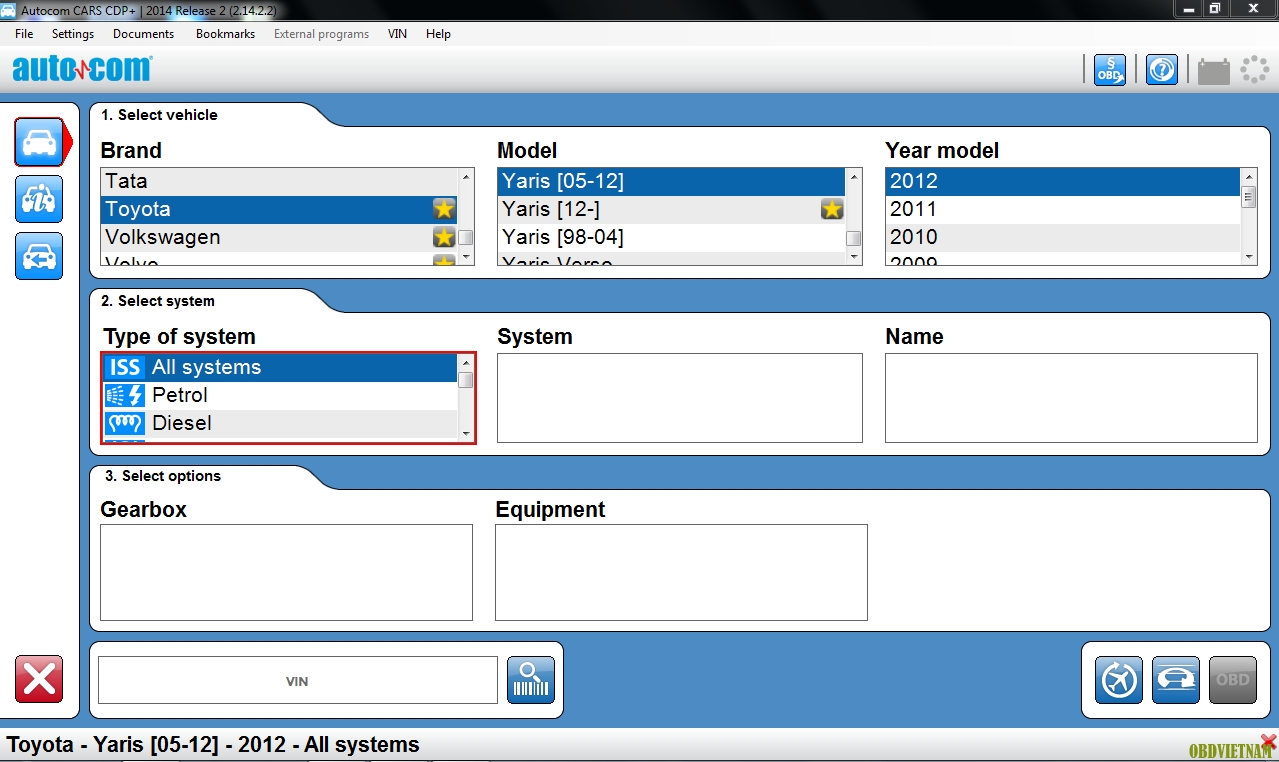Viewport: 1279px width, 762px height.
Task: Click the car with circular arrow icon
Action: coord(1176,681)
